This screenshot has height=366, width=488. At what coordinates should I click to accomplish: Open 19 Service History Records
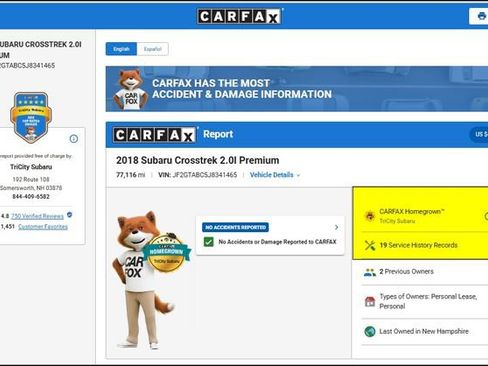418,245
